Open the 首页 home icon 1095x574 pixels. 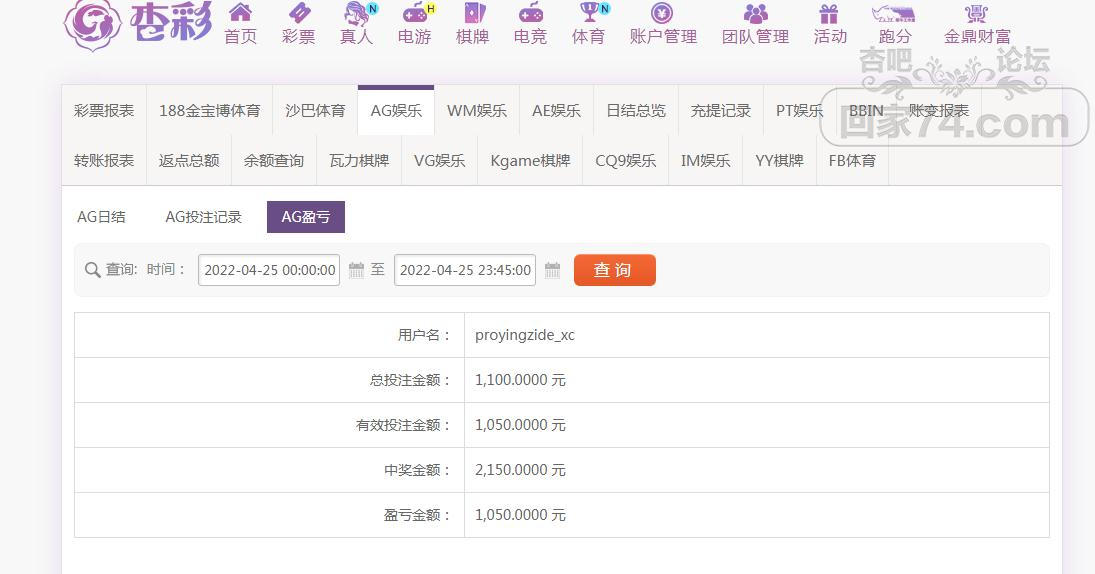[240, 12]
